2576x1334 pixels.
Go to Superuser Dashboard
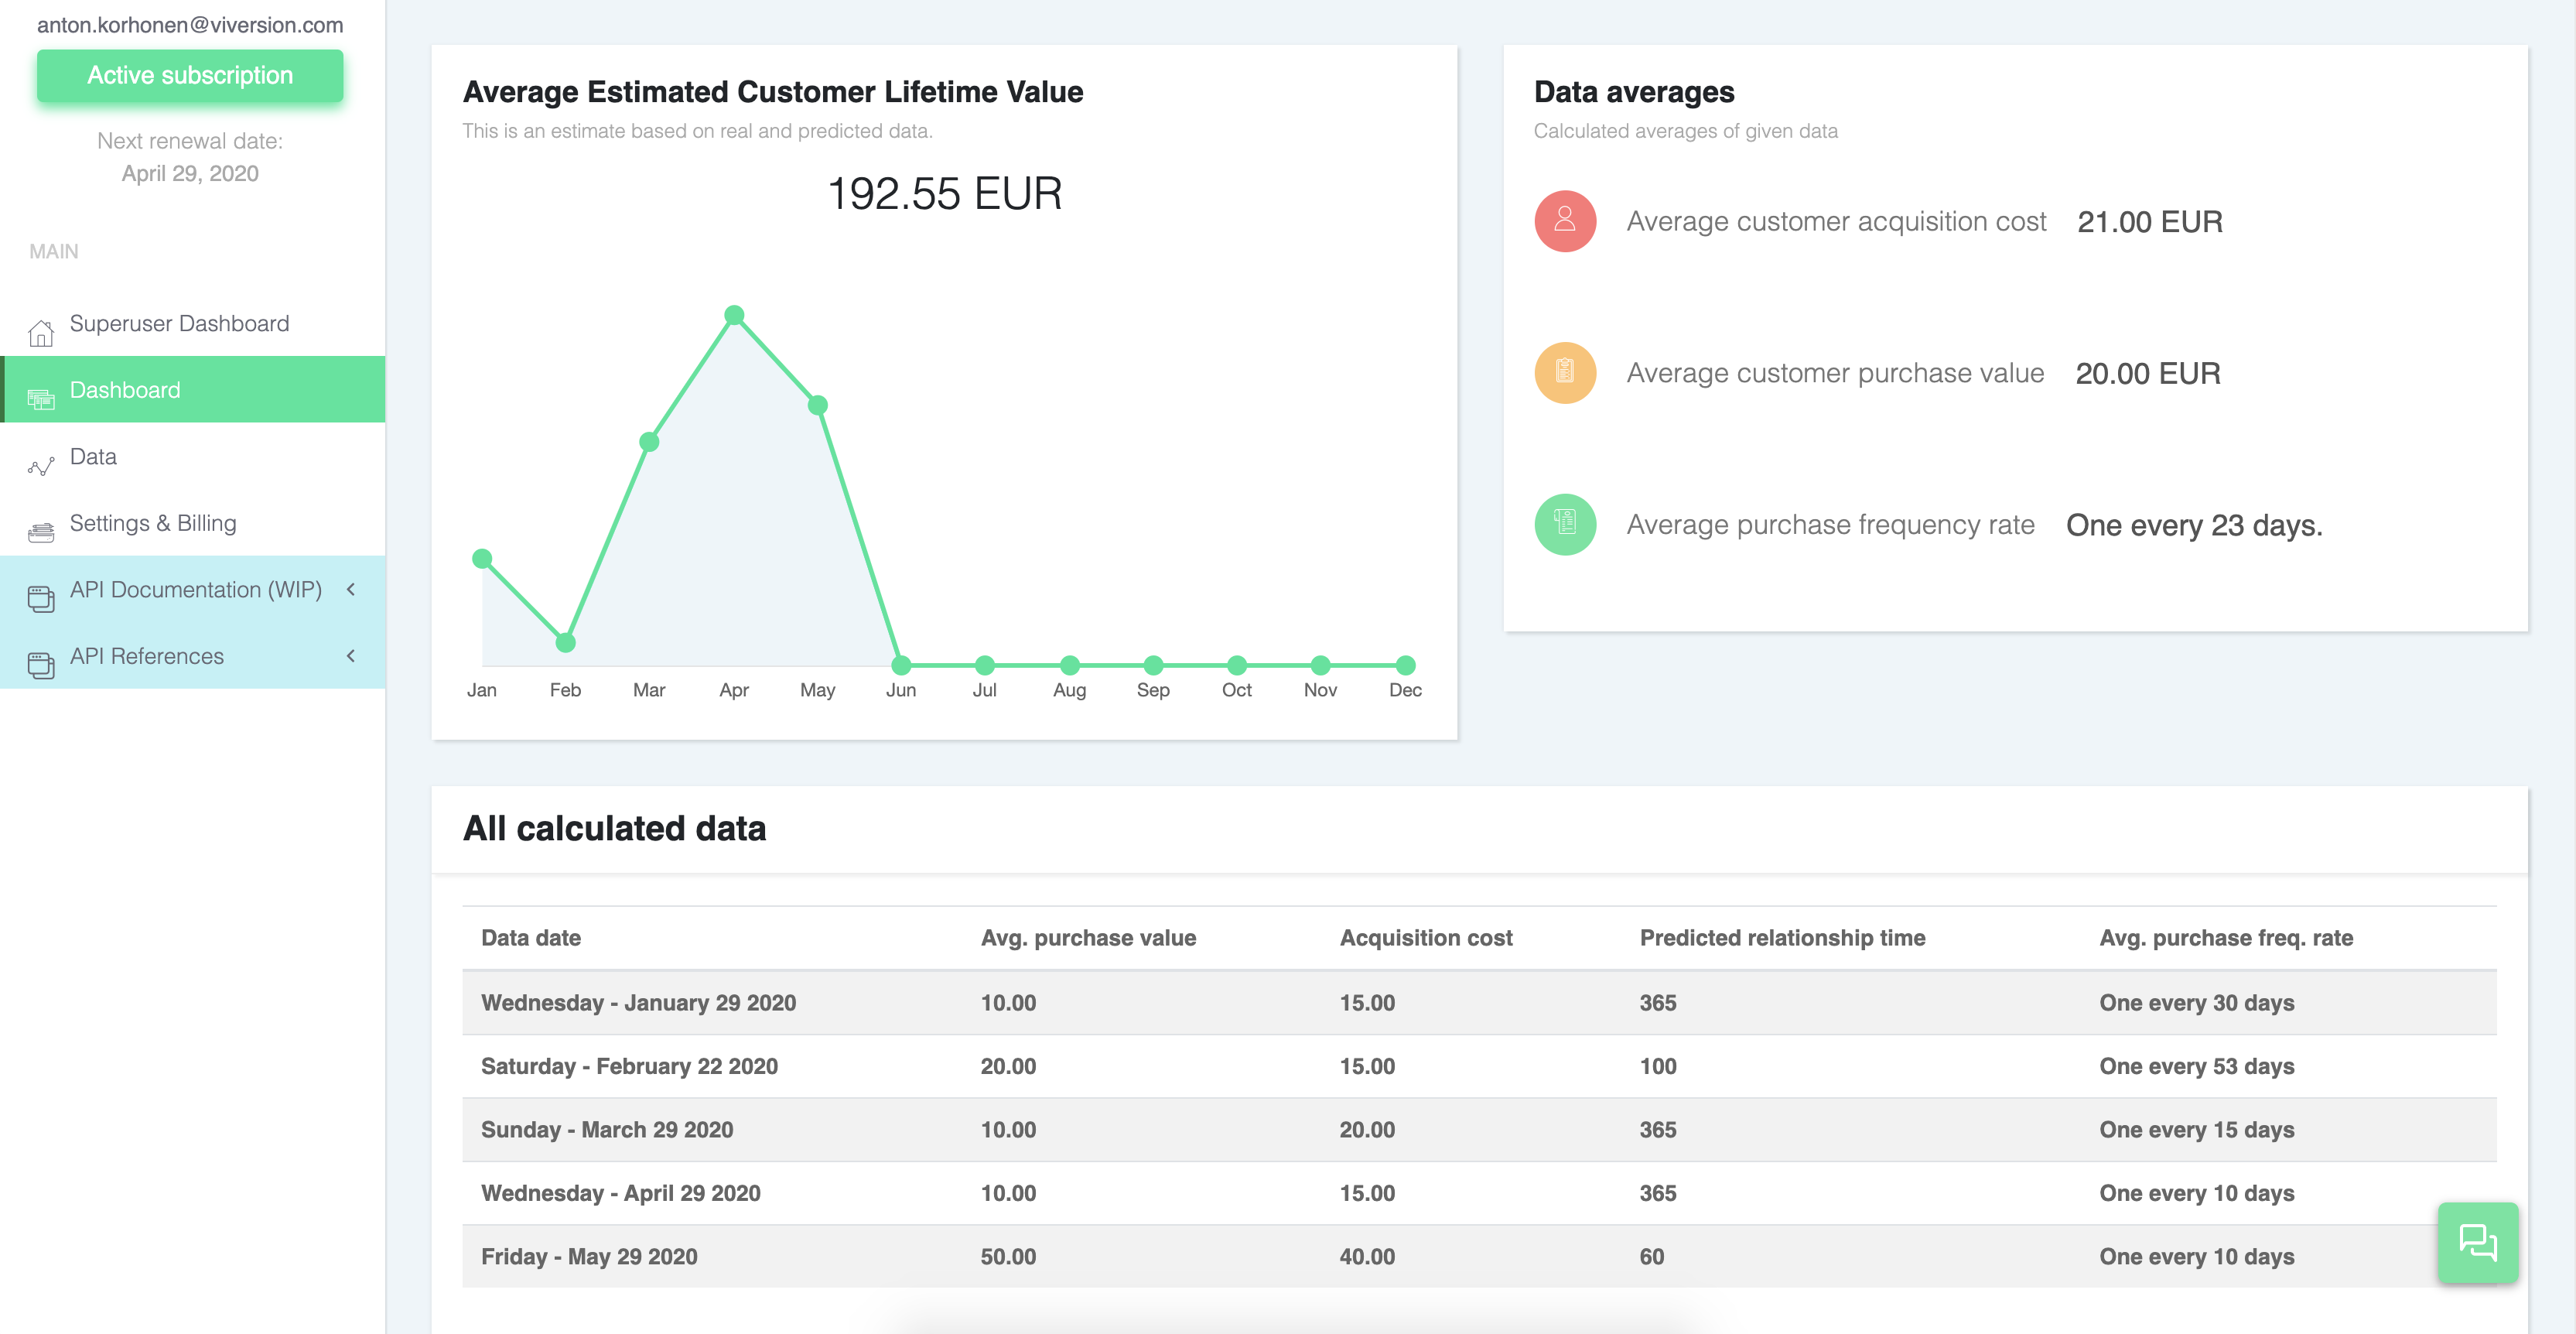[x=179, y=324]
